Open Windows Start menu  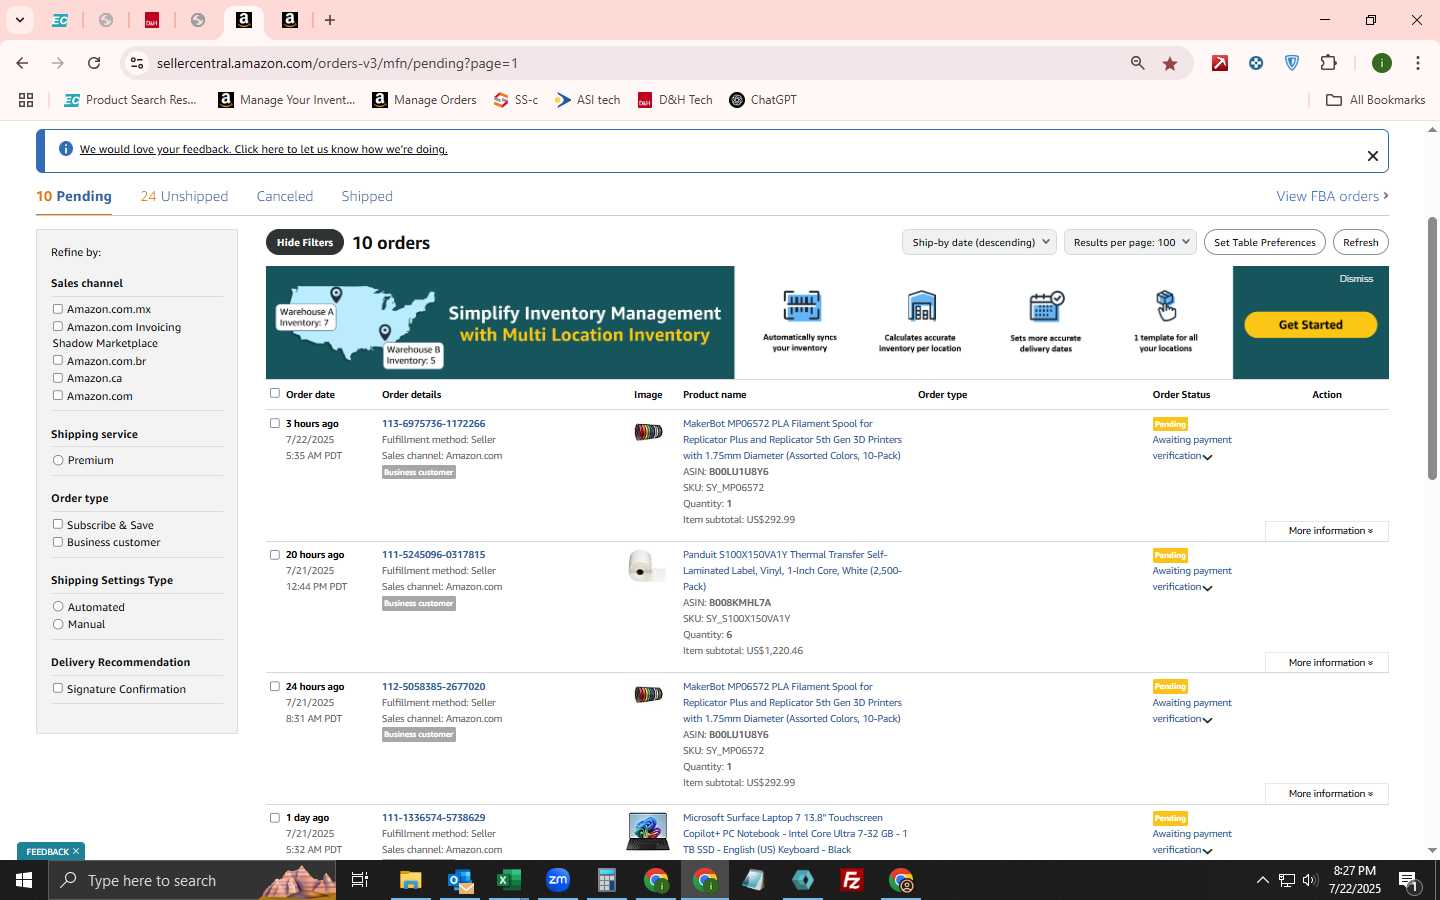pyautogui.click(x=24, y=880)
